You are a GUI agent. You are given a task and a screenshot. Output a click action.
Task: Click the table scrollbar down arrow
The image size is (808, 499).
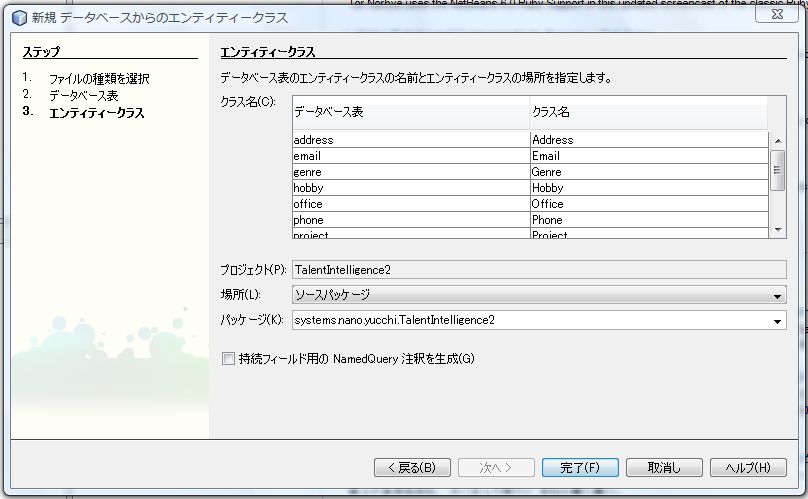point(778,230)
